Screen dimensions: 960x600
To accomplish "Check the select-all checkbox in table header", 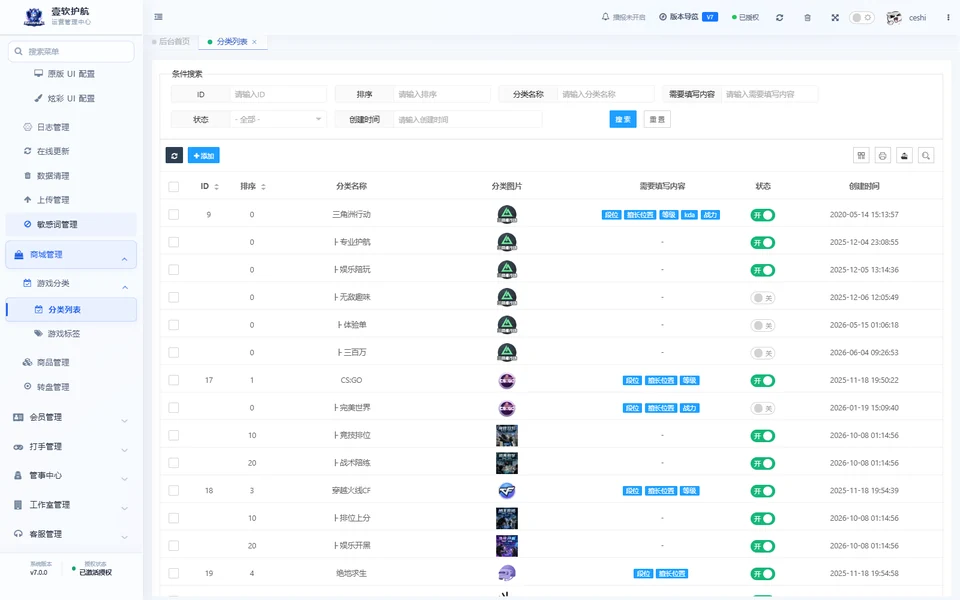I will pyautogui.click(x=174, y=187).
